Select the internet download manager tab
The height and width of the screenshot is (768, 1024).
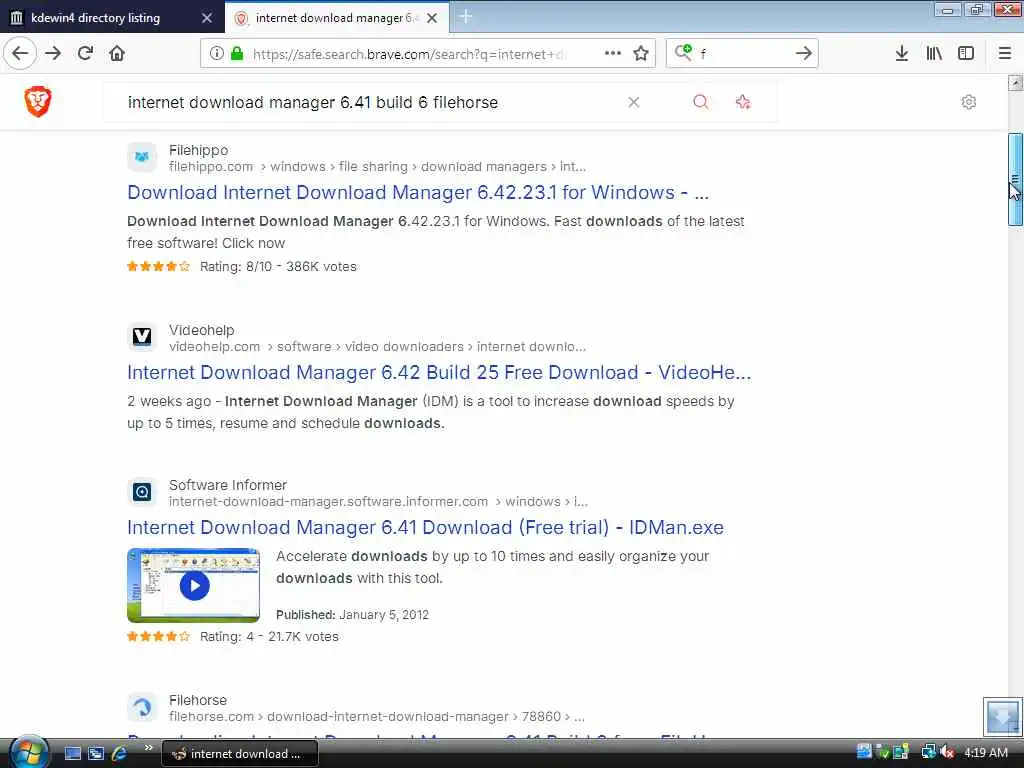coord(336,18)
